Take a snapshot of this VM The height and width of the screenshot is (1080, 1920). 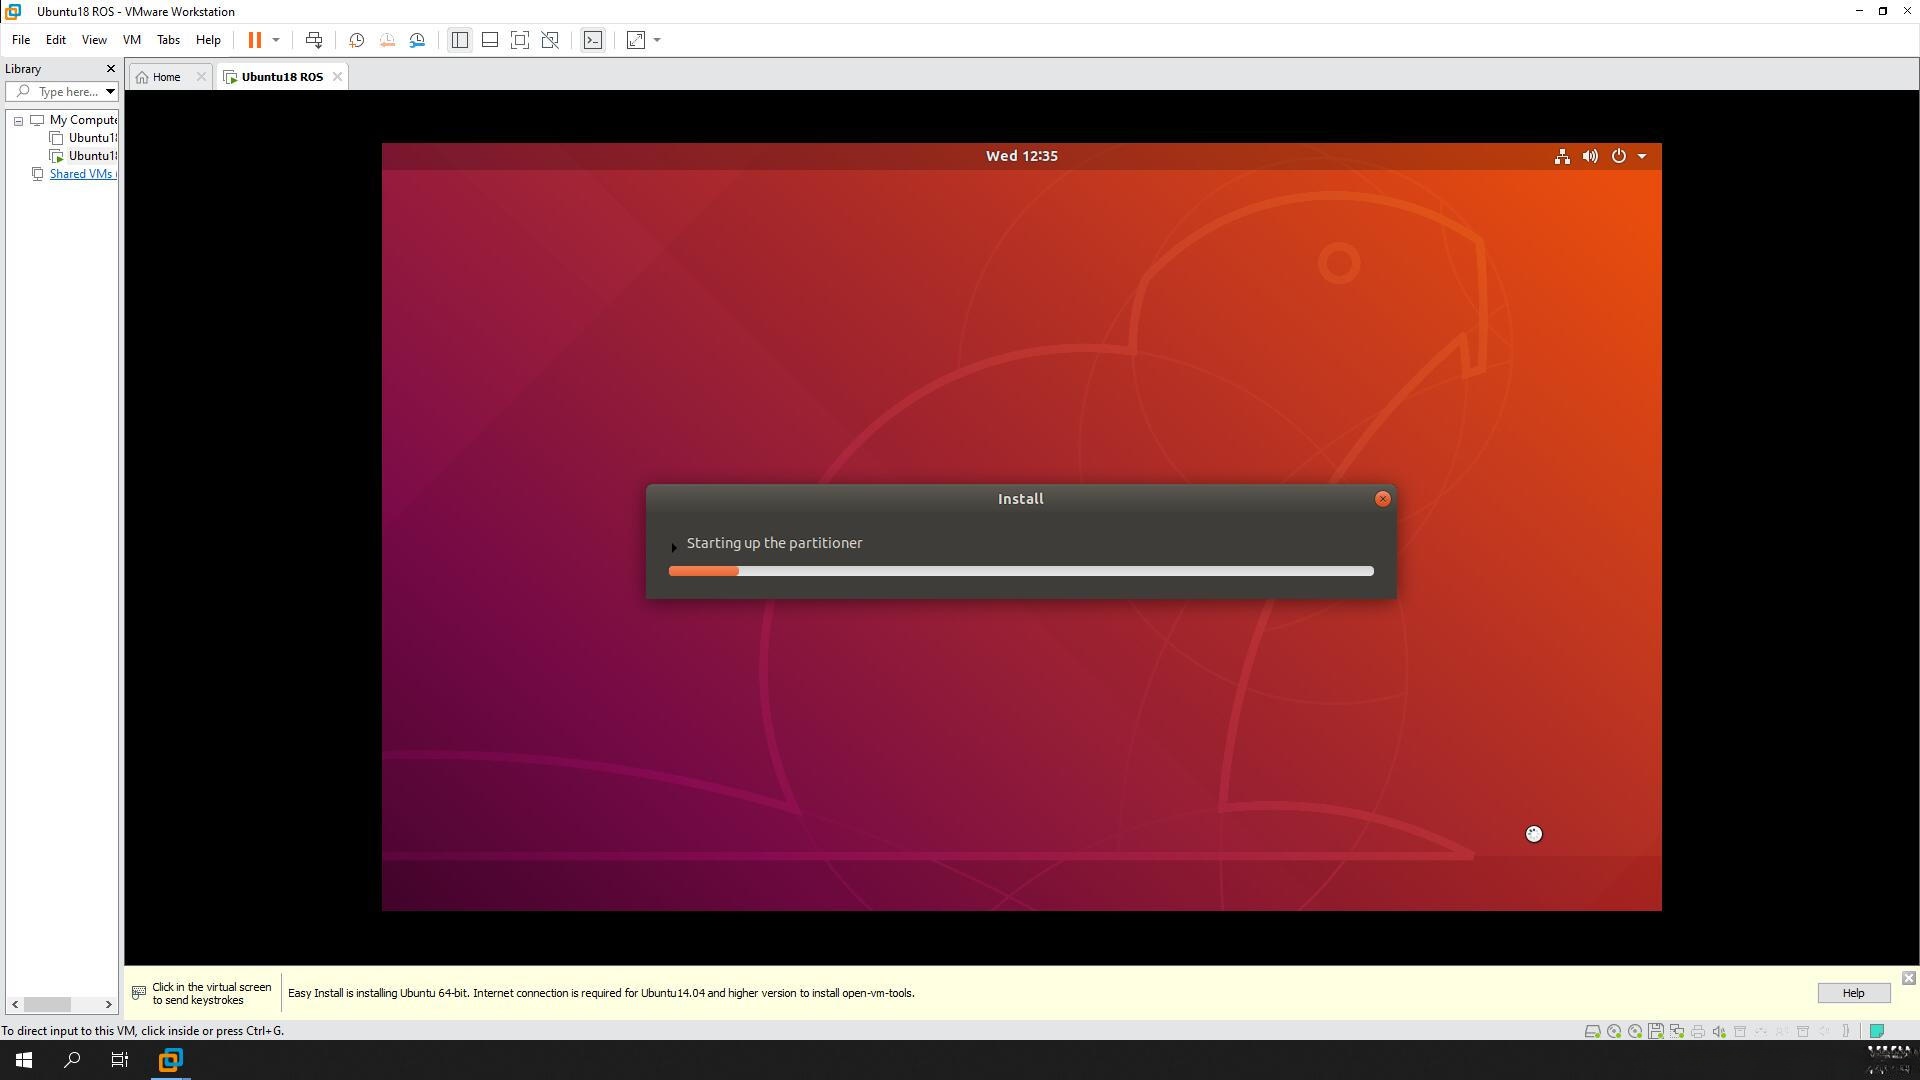tap(356, 40)
